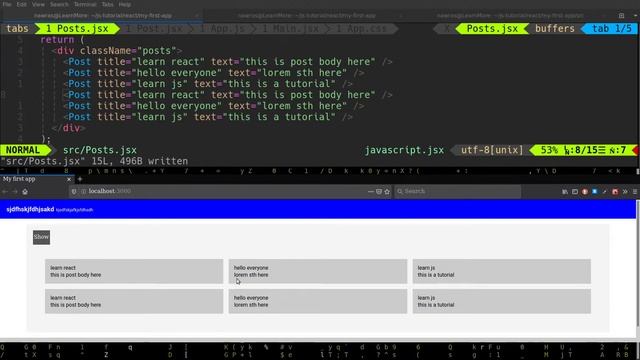
Task: Click the closing </div> code line
Action: coord(69,128)
